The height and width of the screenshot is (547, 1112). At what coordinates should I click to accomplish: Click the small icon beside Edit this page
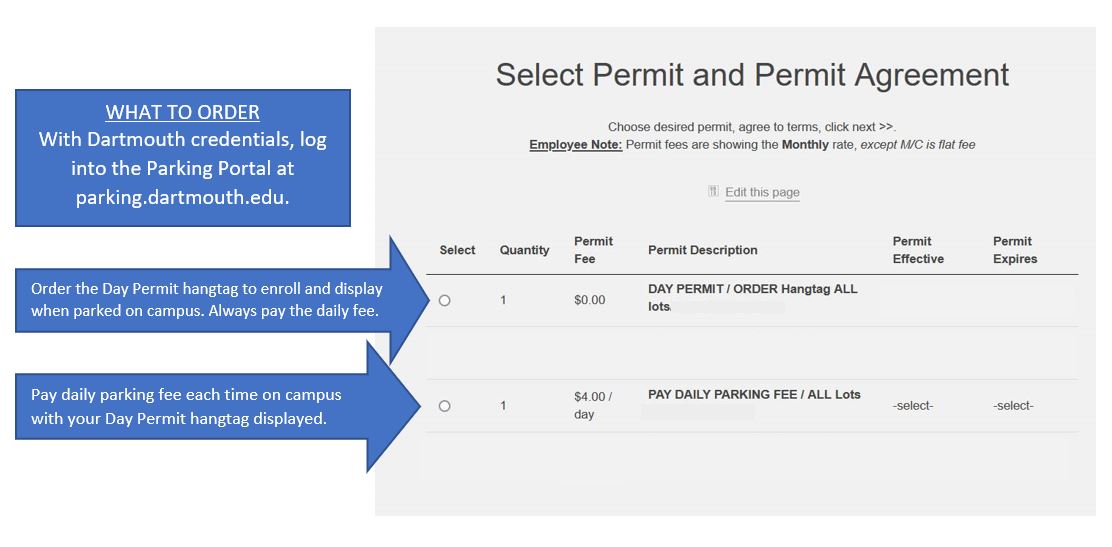[x=713, y=191]
